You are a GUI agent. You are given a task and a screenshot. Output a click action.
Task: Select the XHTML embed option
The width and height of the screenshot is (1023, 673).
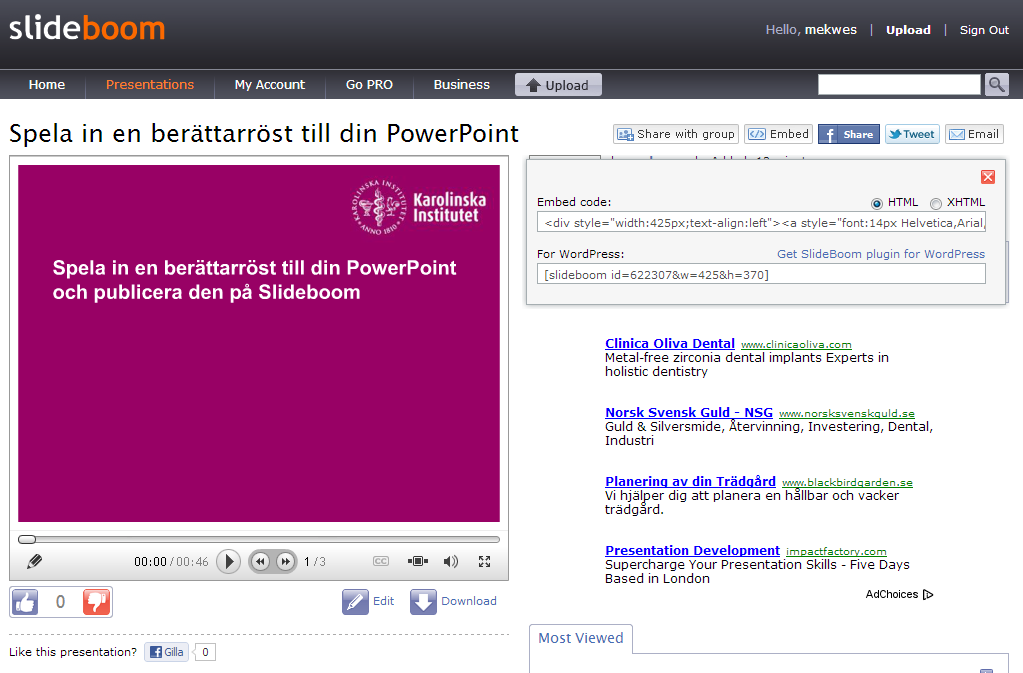click(x=936, y=203)
